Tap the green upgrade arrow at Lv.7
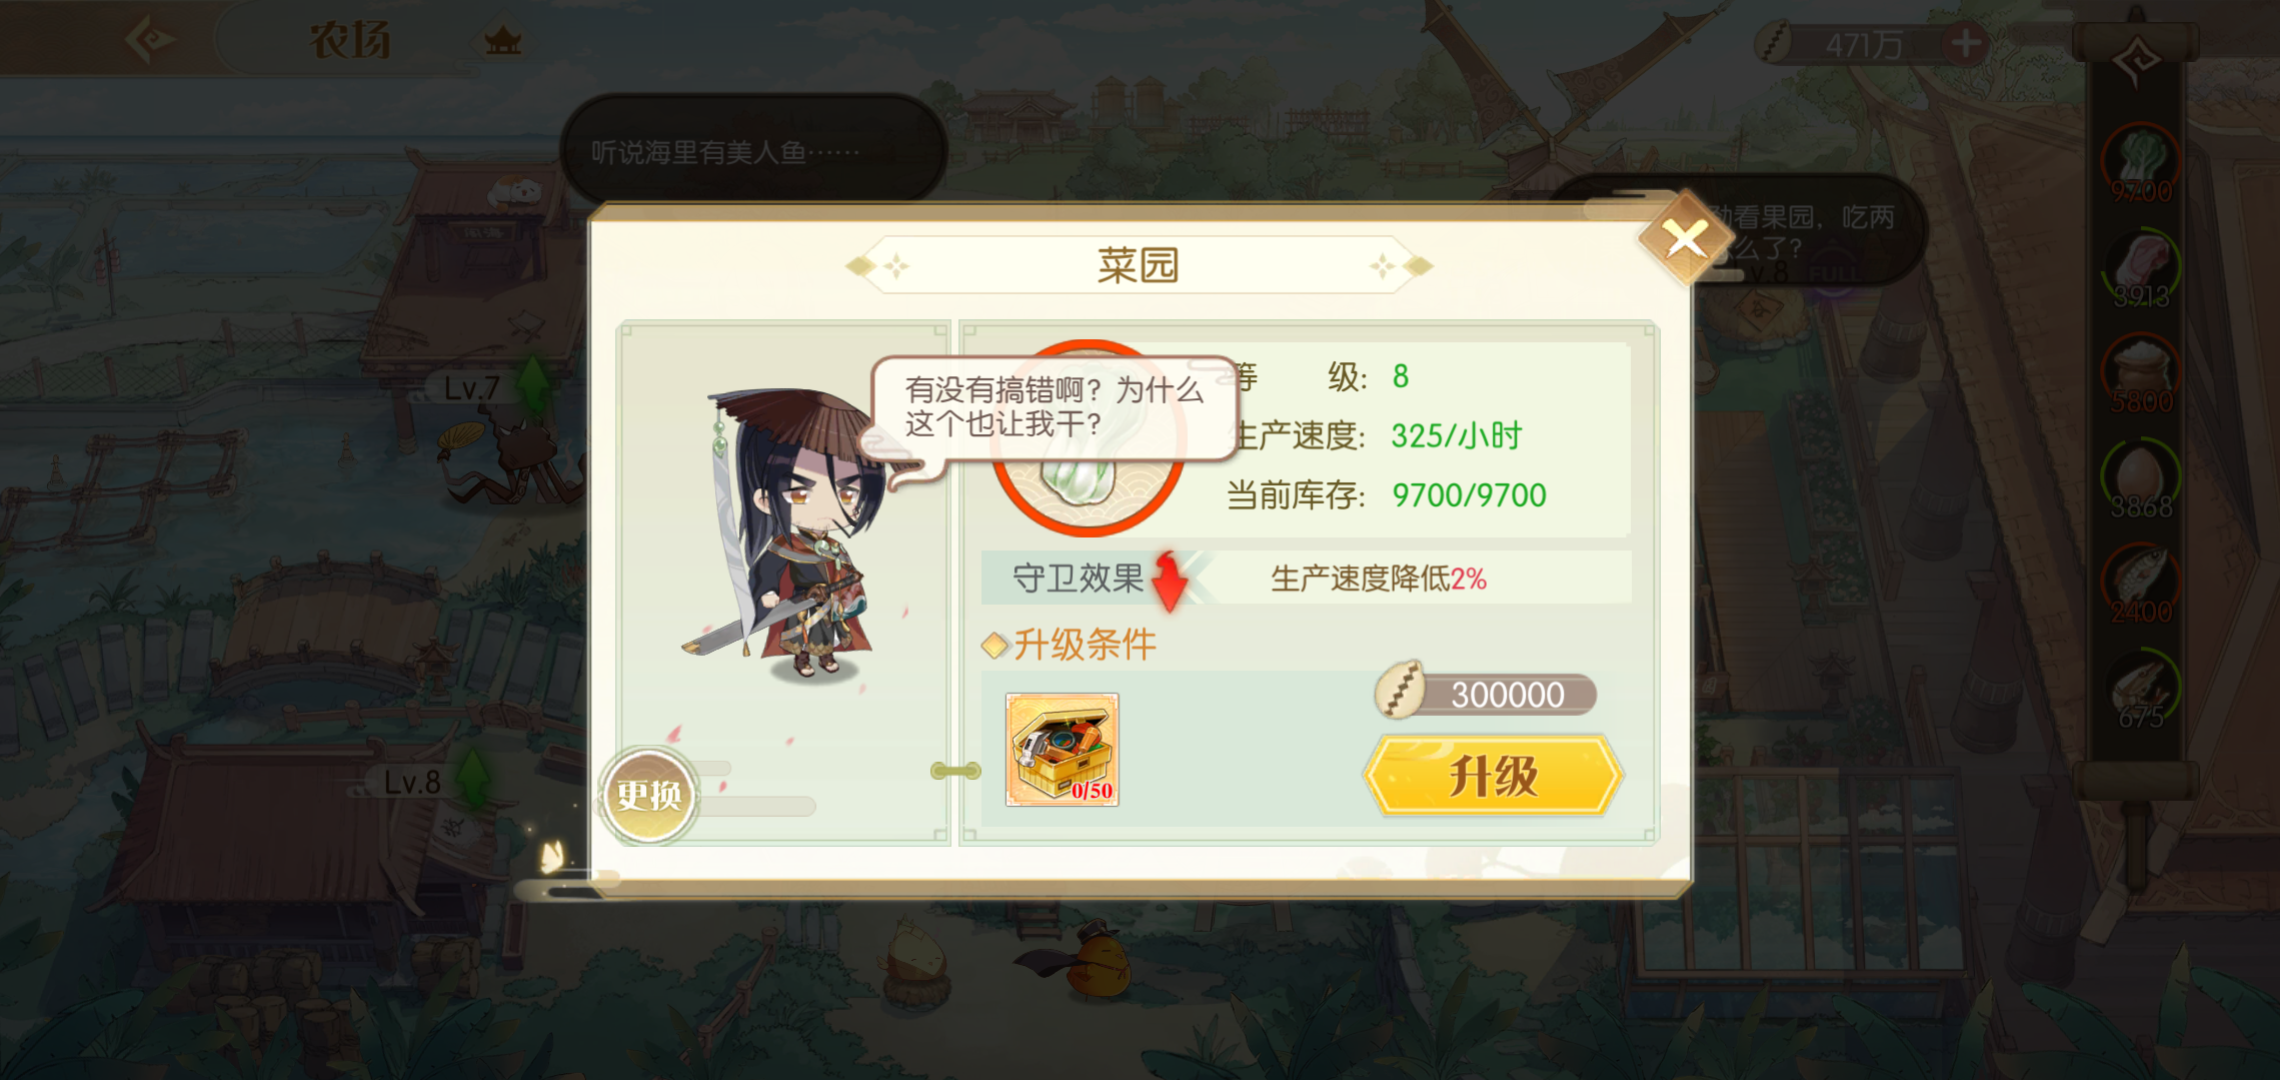This screenshot has height=1080, width=2280. coord(533,383)
